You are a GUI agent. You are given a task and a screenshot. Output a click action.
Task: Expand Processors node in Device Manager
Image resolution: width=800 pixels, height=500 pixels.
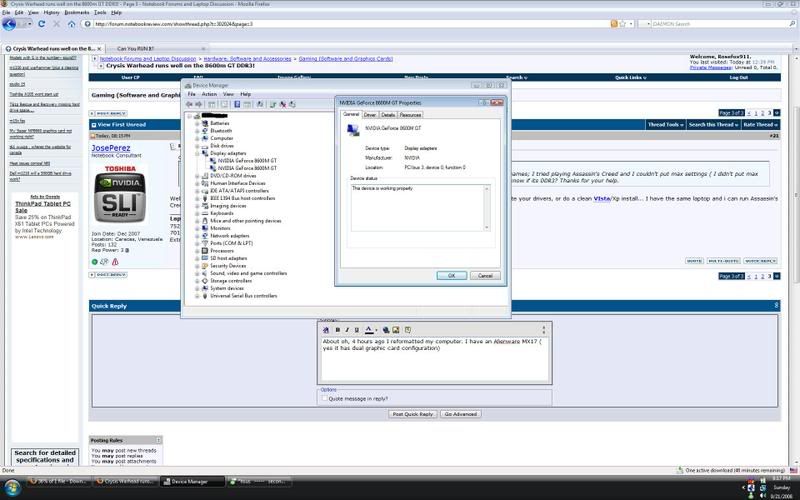[197, 251]
